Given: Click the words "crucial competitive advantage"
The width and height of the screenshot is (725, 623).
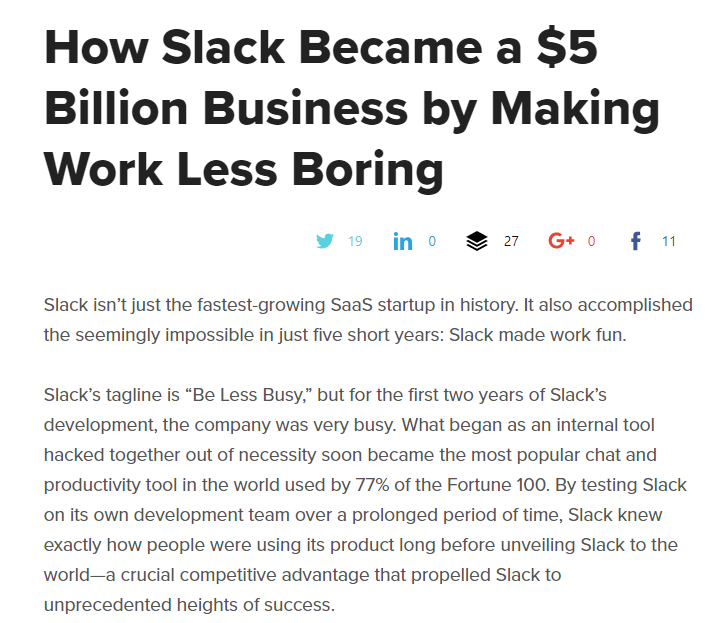Looking at the screenshot, I should coord(245,575).
